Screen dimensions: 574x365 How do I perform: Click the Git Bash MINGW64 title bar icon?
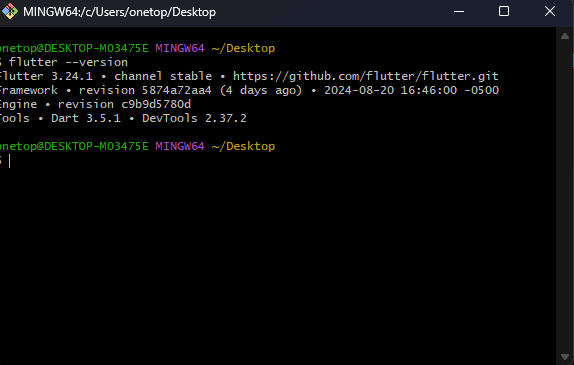click(10, 11)
